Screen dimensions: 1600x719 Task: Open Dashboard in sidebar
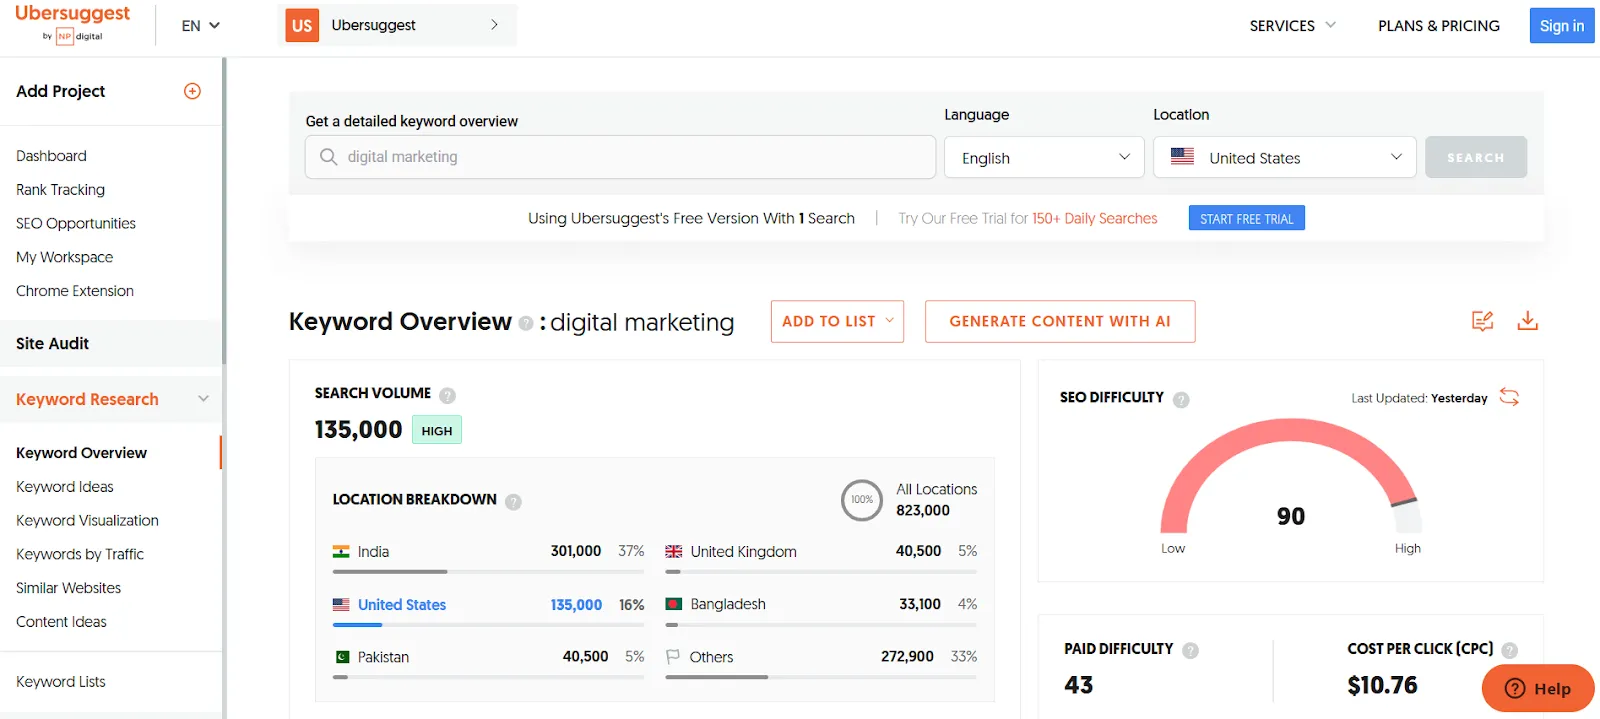[x=51, y=156]
